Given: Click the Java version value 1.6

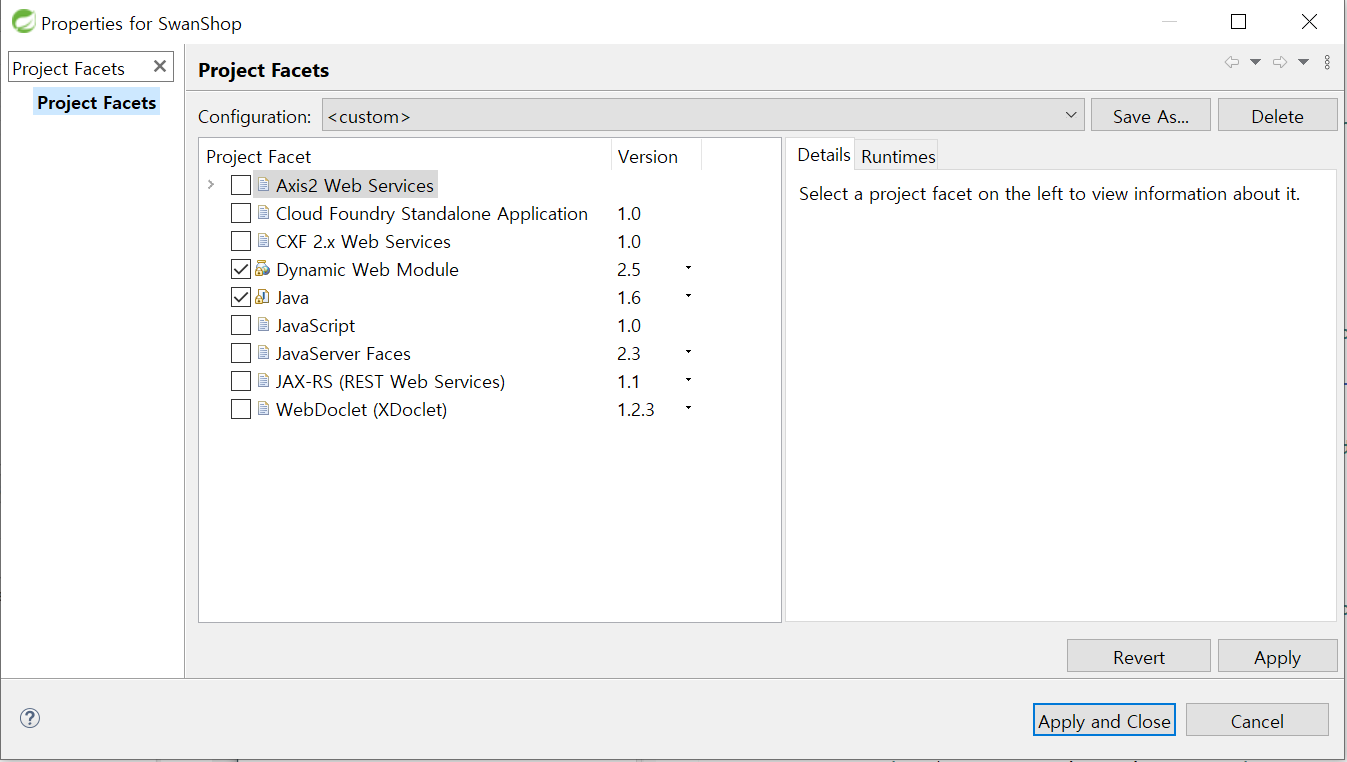Looking at the screenshot, I should pyautogui.click(x=629, y=297).
